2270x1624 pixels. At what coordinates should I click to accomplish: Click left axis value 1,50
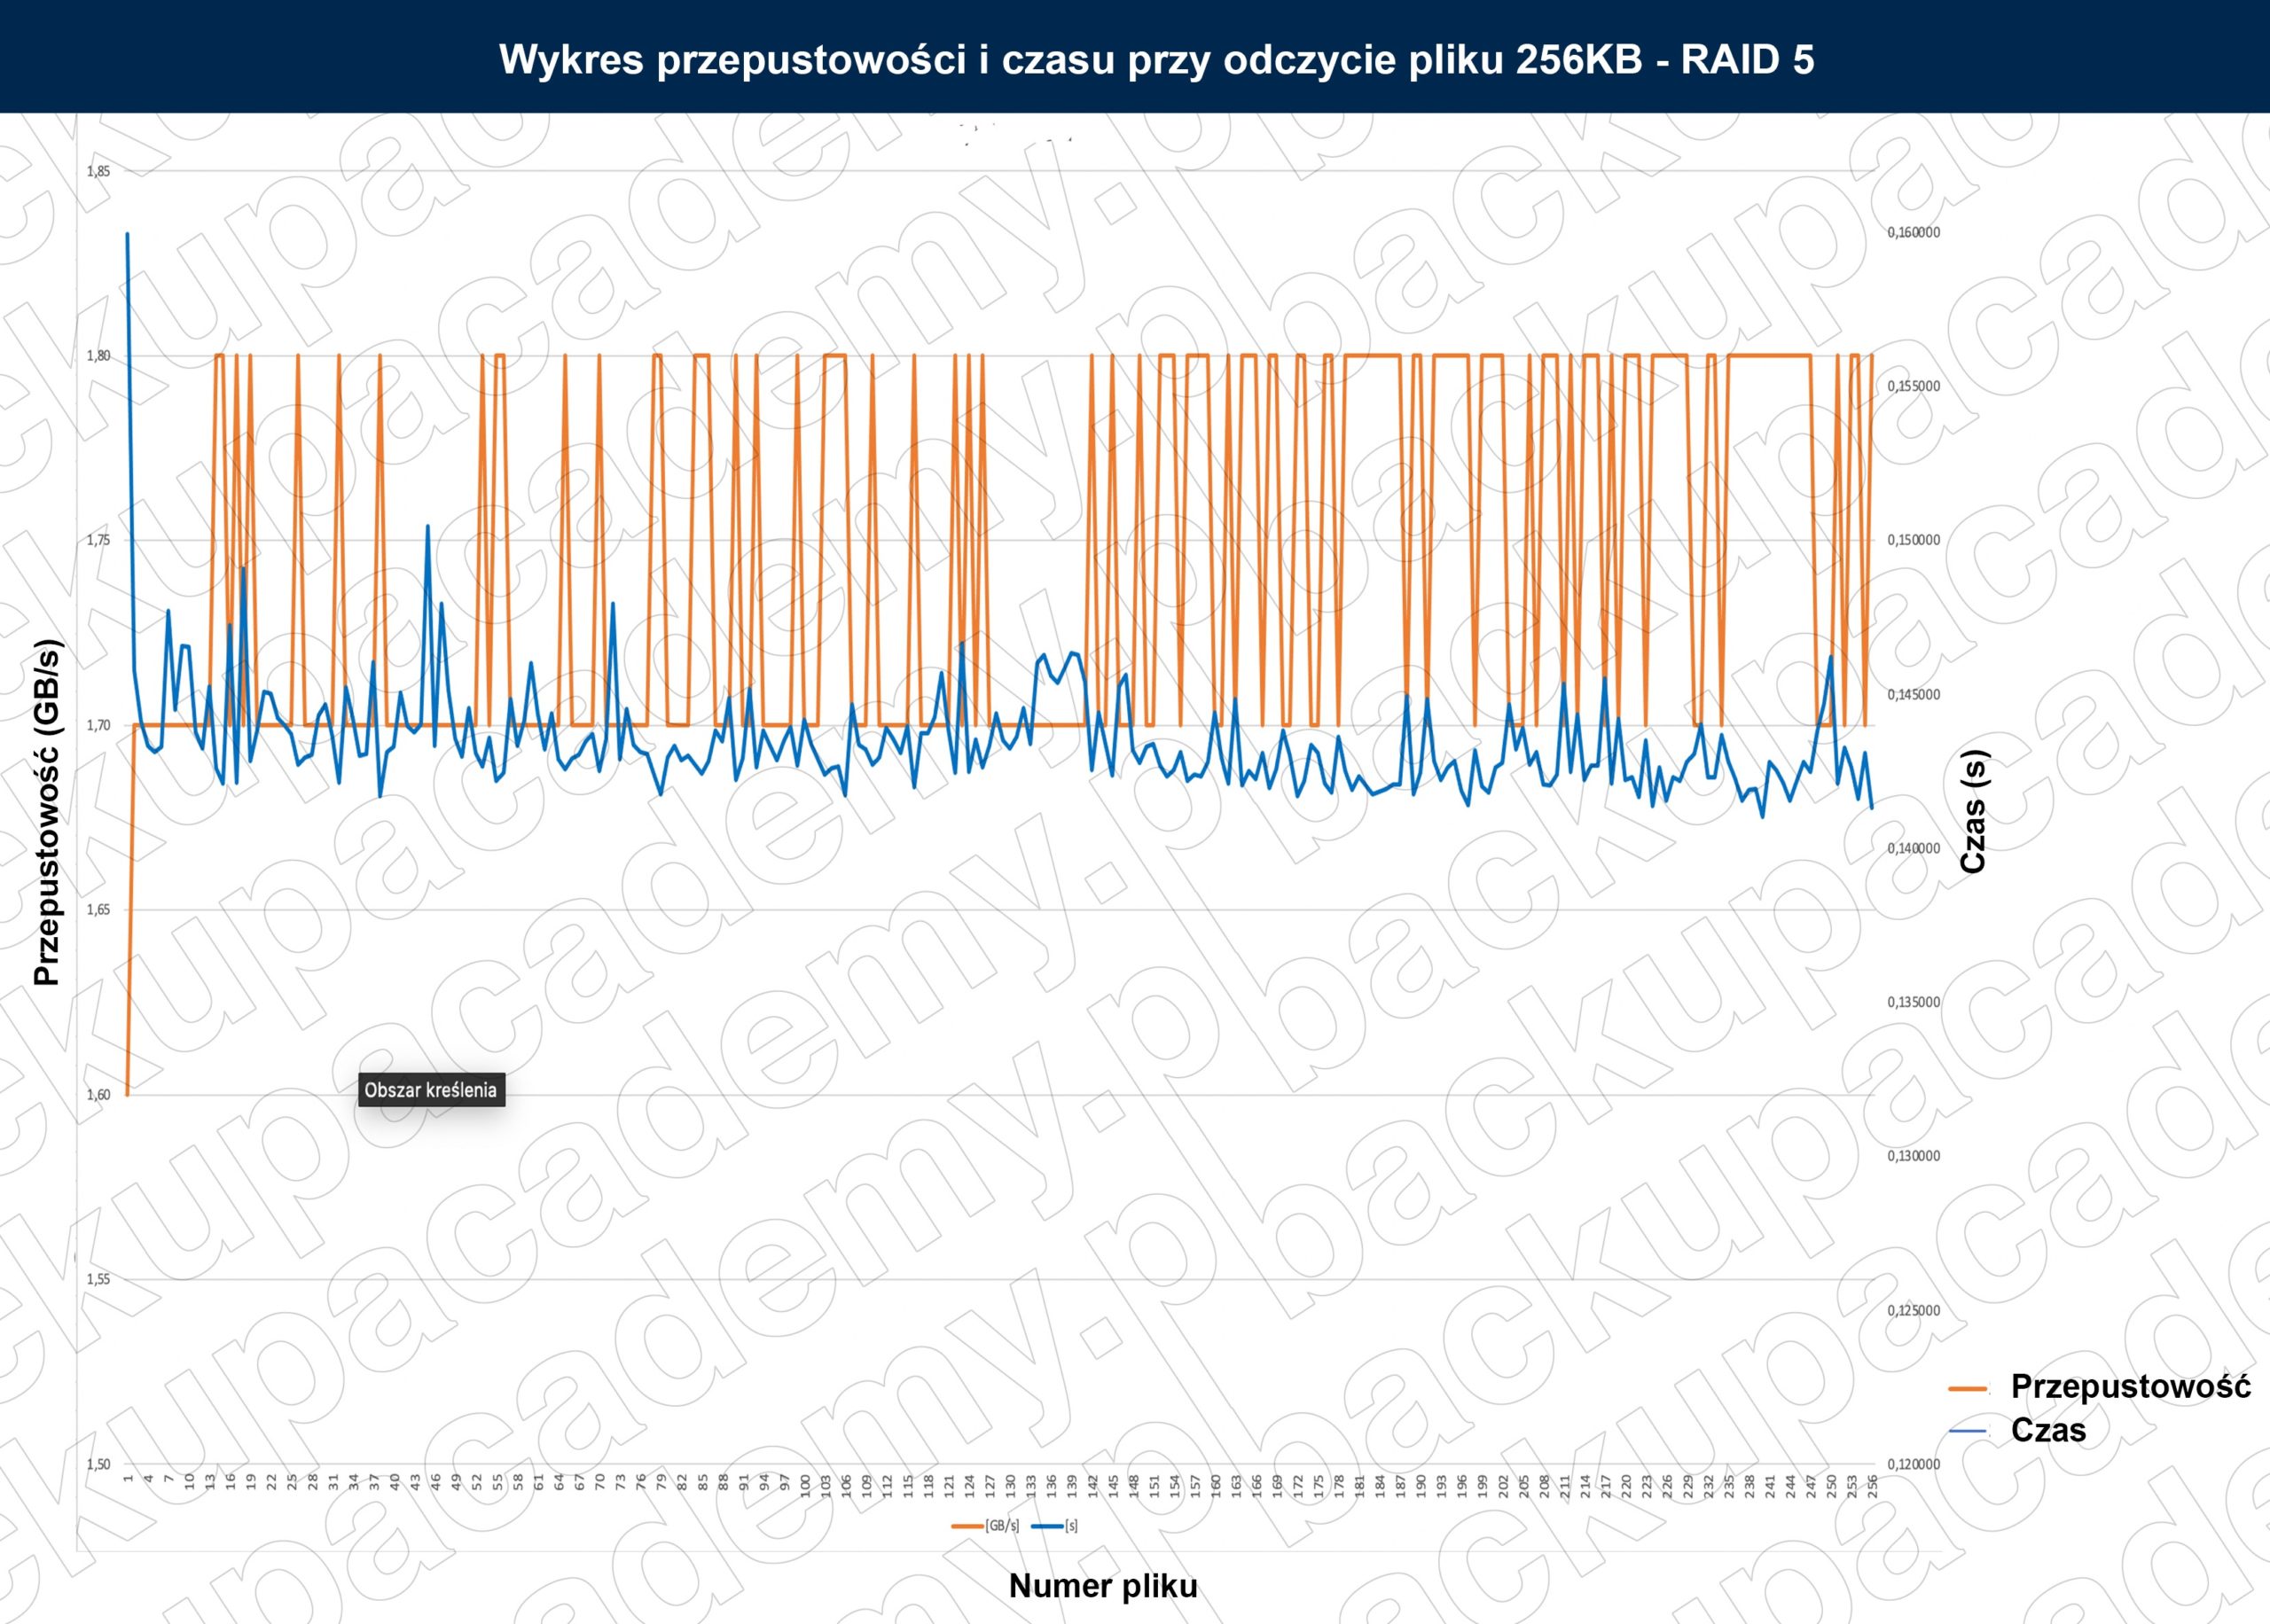(98, 1464)
